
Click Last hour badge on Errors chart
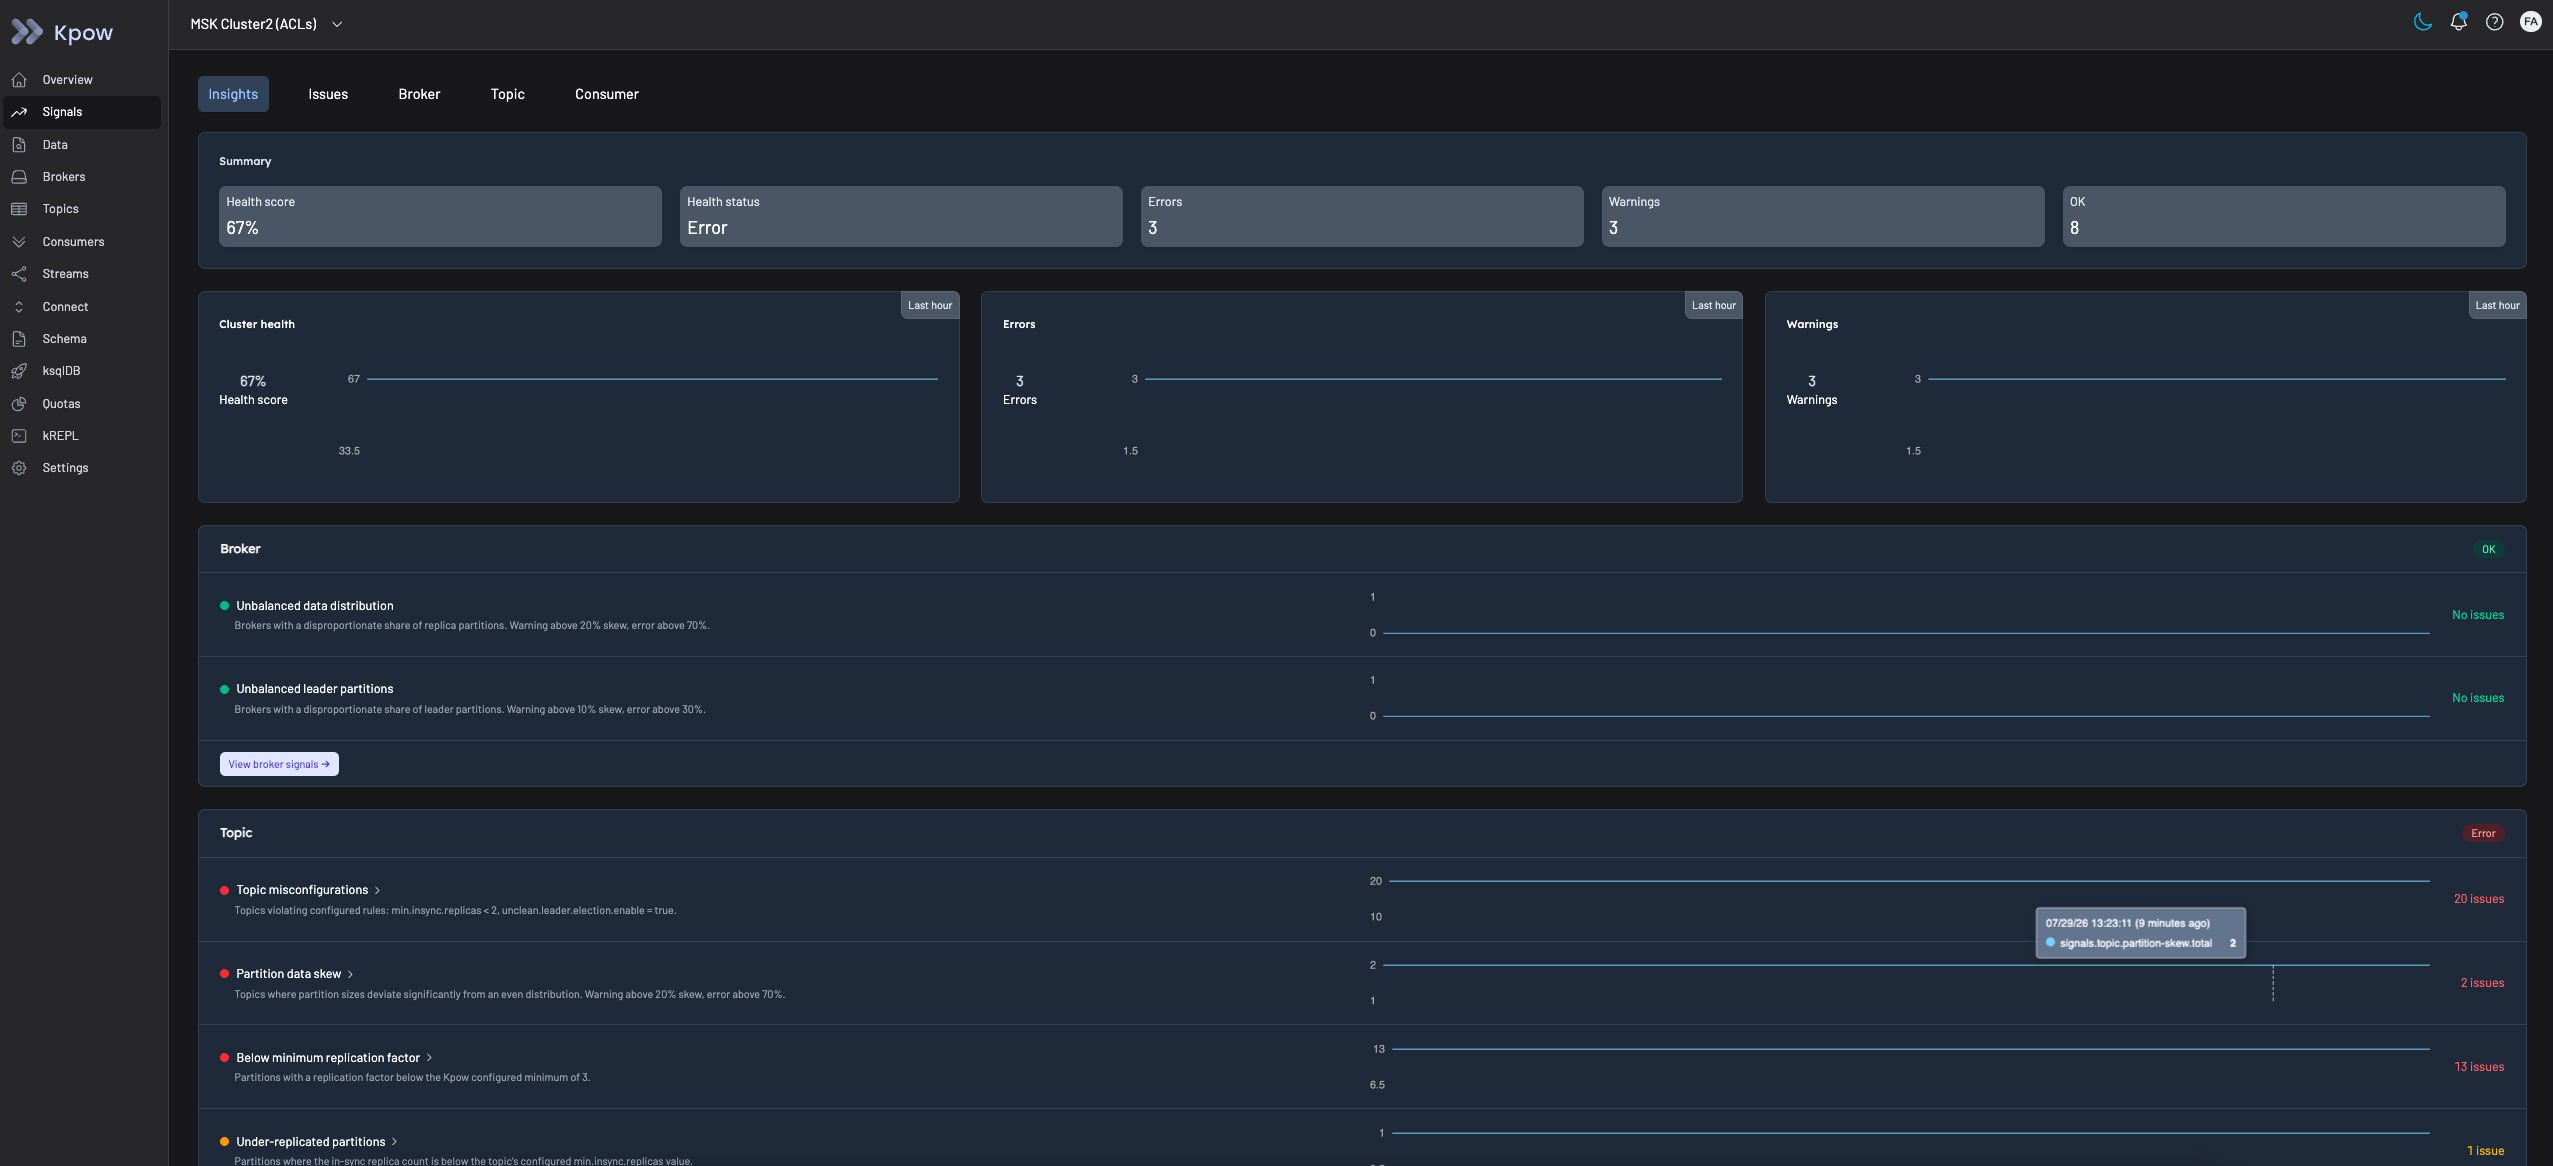[x=1713, y=306]
